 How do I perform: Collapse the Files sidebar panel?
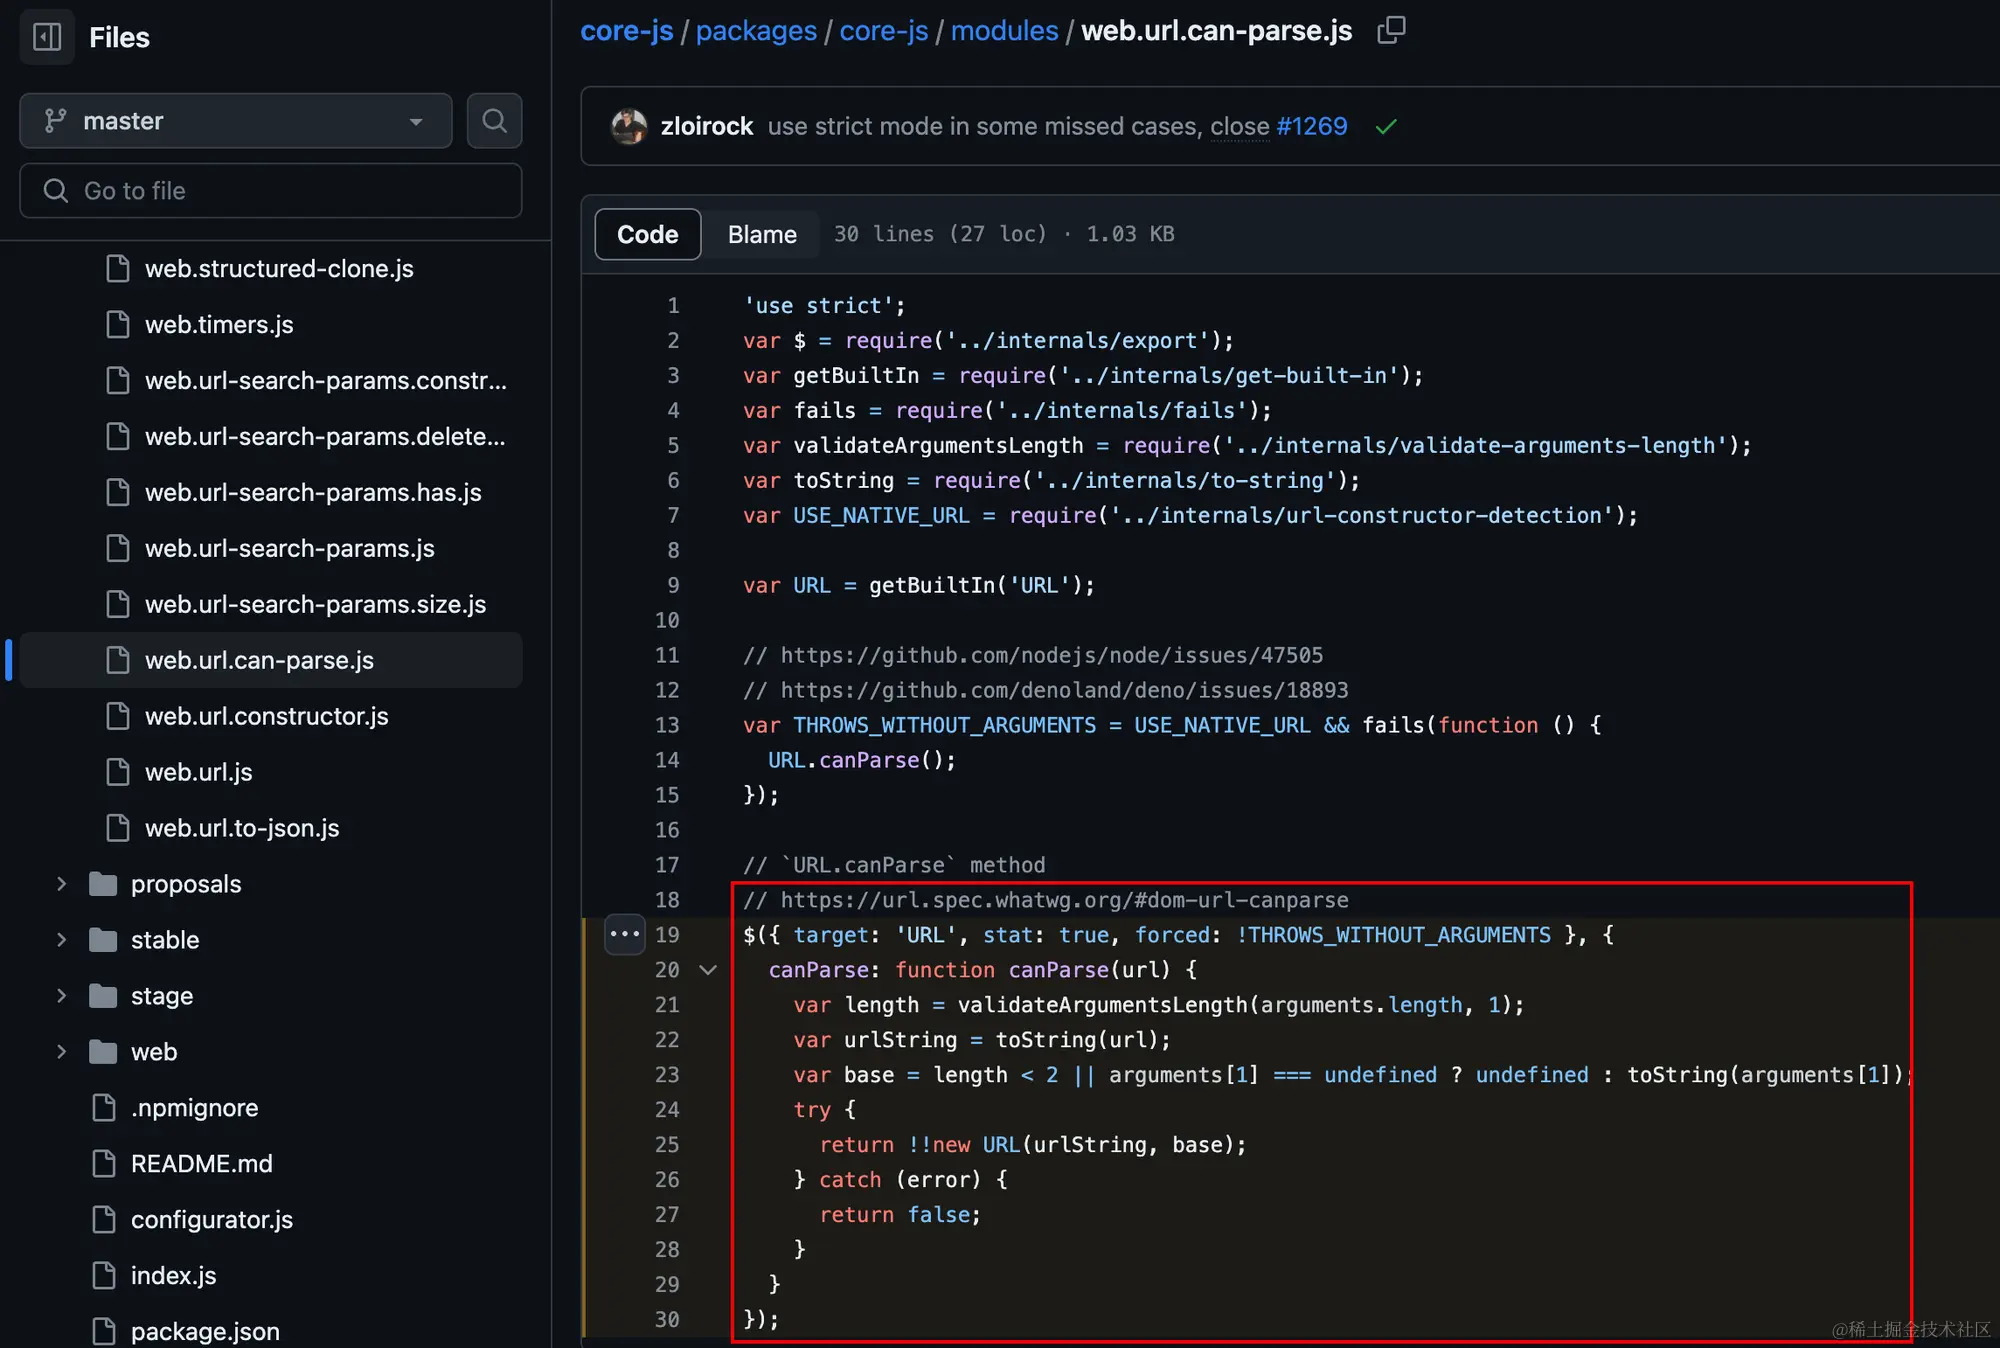point(46,36)
